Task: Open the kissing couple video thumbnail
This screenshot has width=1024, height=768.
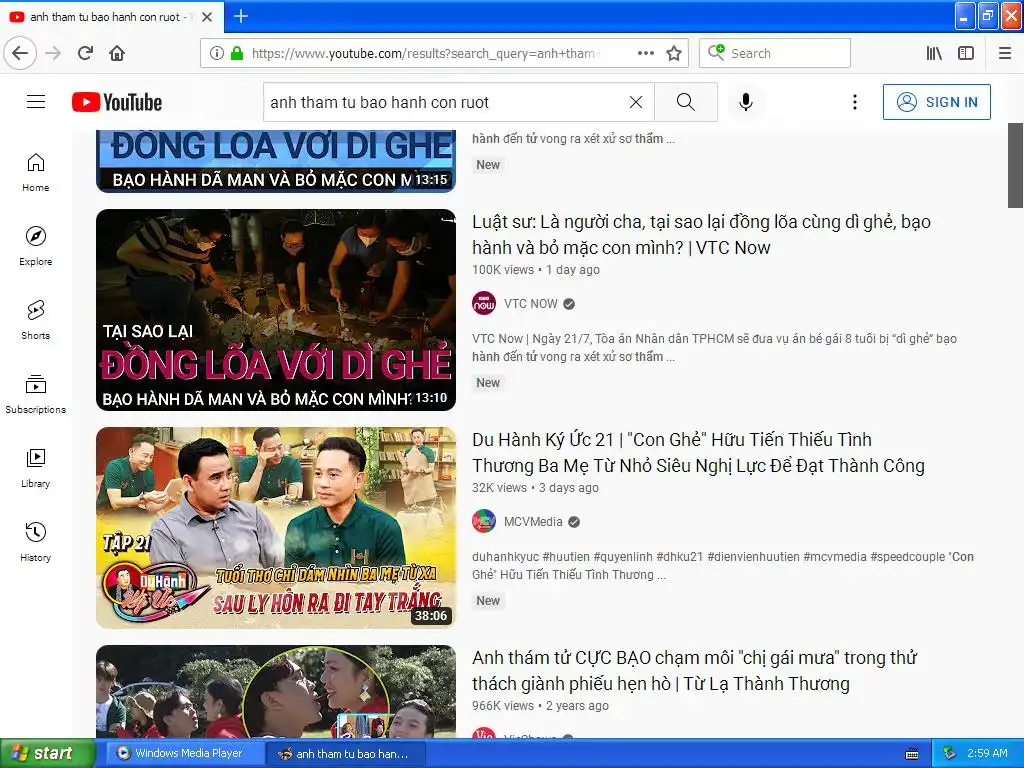Action: tap(276, 692)
